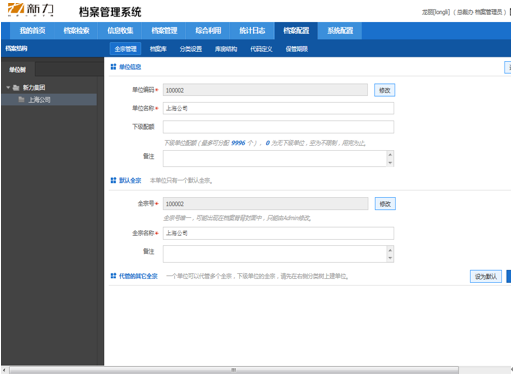Image resolution: width=513 pixels, height=375 pixels.
Task: Open the 代码定义 submenu item
Action: point(261,49)
